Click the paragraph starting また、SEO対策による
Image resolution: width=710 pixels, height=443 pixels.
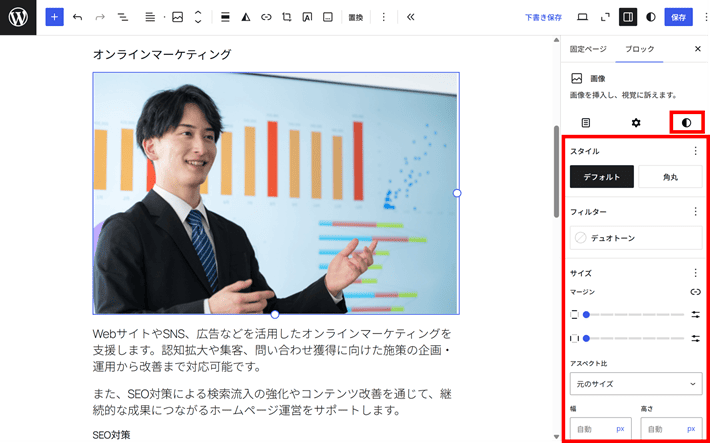(x=272, y=402)
